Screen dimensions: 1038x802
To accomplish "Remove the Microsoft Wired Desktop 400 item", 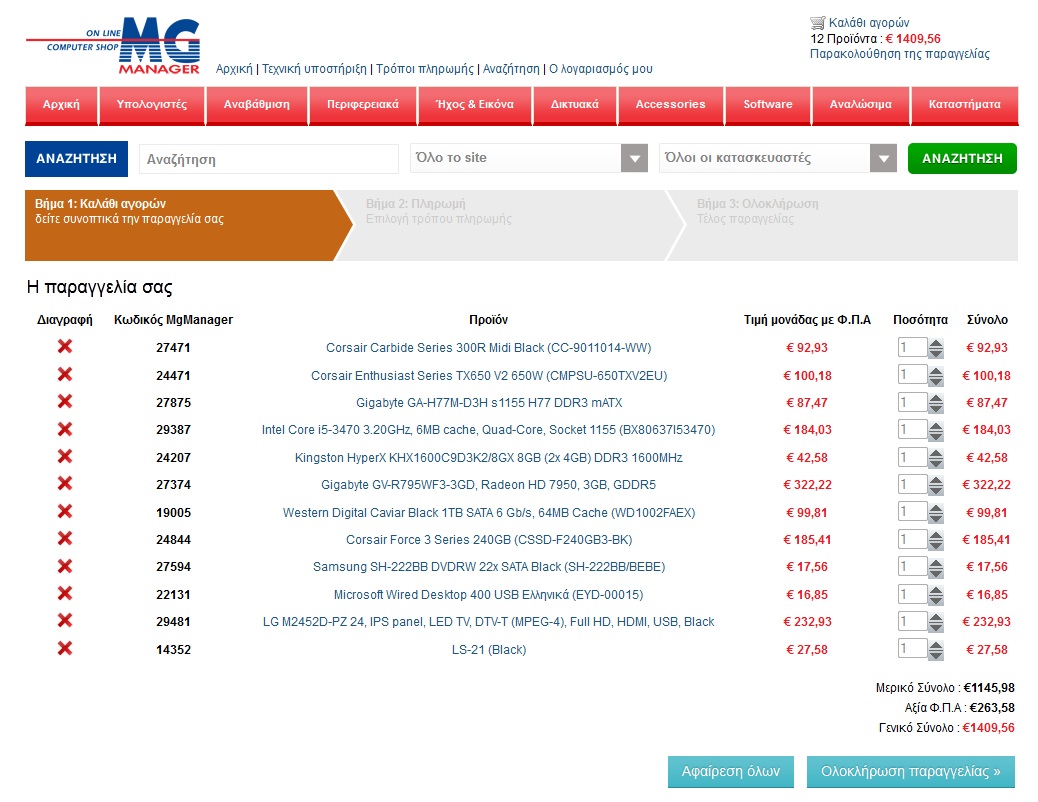I will [x=65, y=593].
